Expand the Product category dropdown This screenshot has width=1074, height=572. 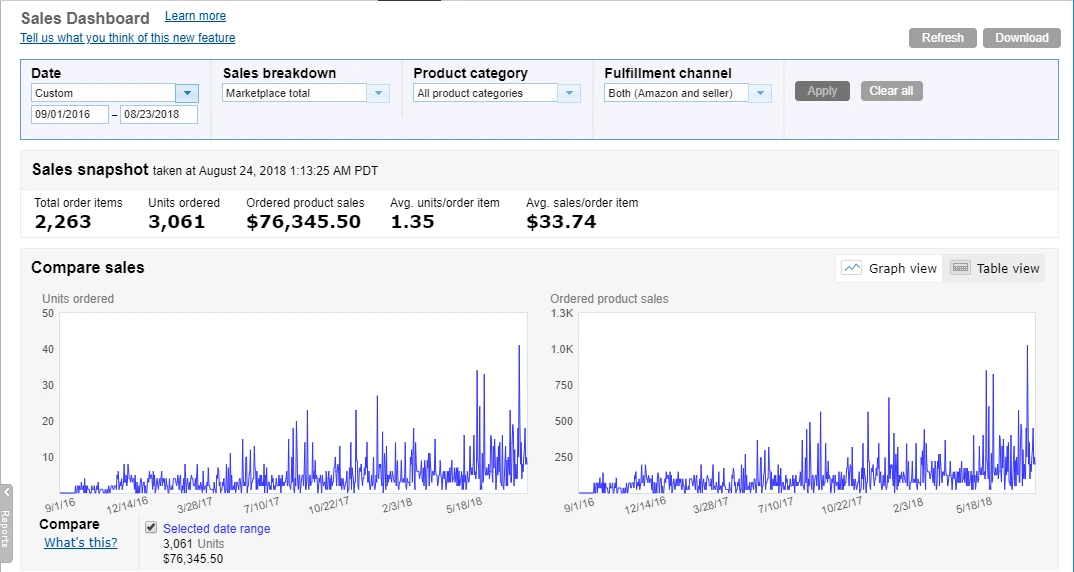(568, 93)
